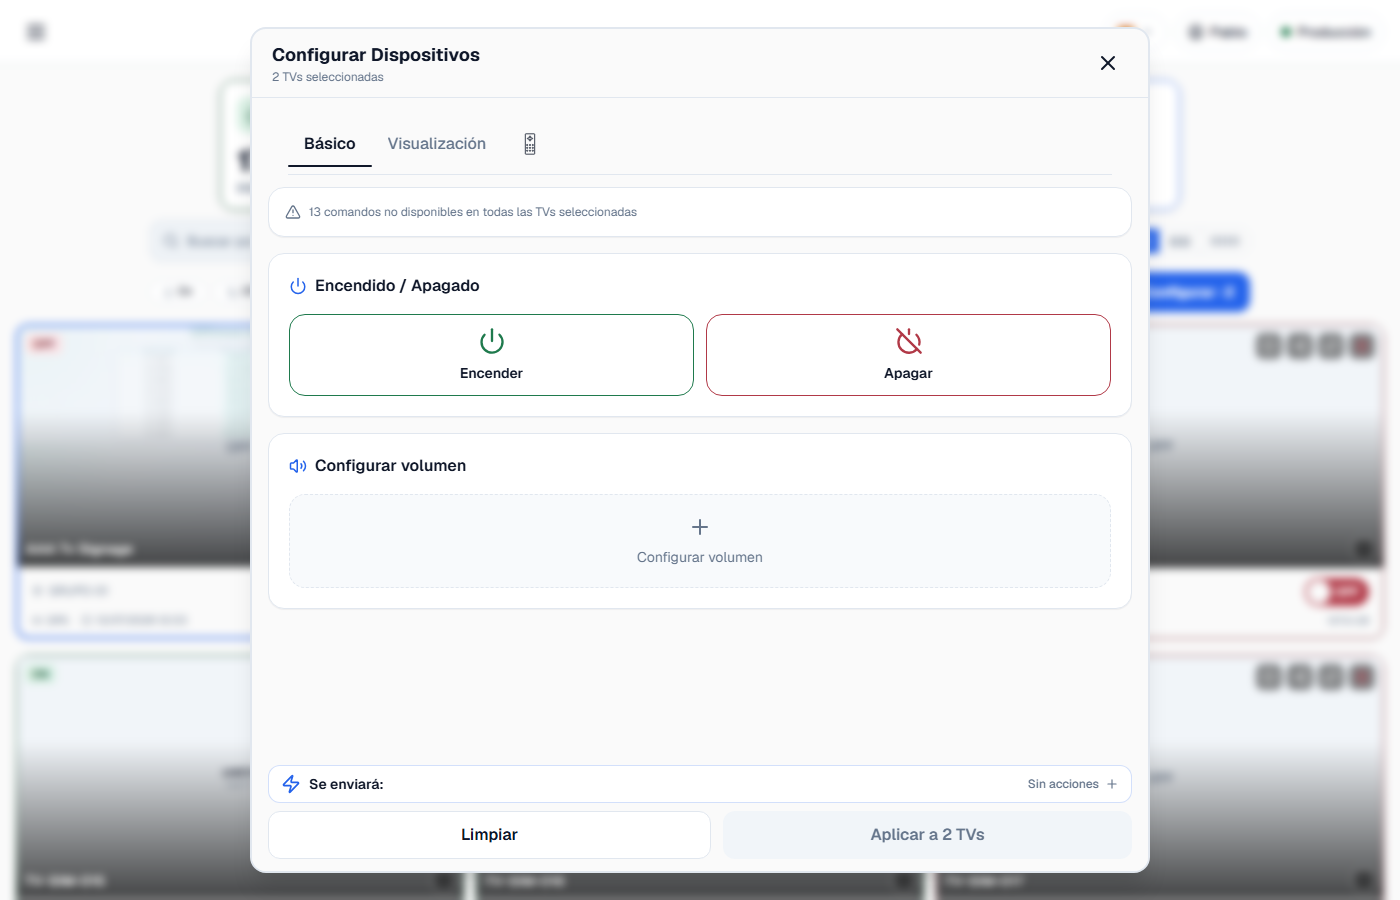The width and height of the screenshot is (1400, 900).
Task: Choose the Apagar power-off button
Action: click(908, 355)
